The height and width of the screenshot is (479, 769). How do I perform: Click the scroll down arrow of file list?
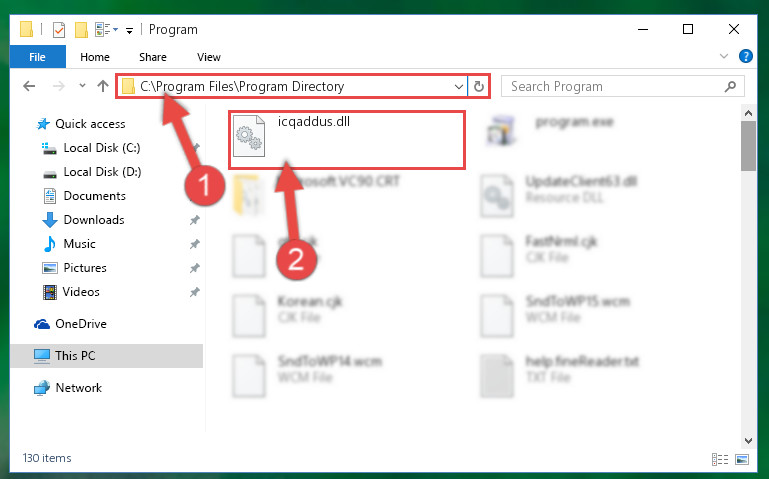point(748,440)
